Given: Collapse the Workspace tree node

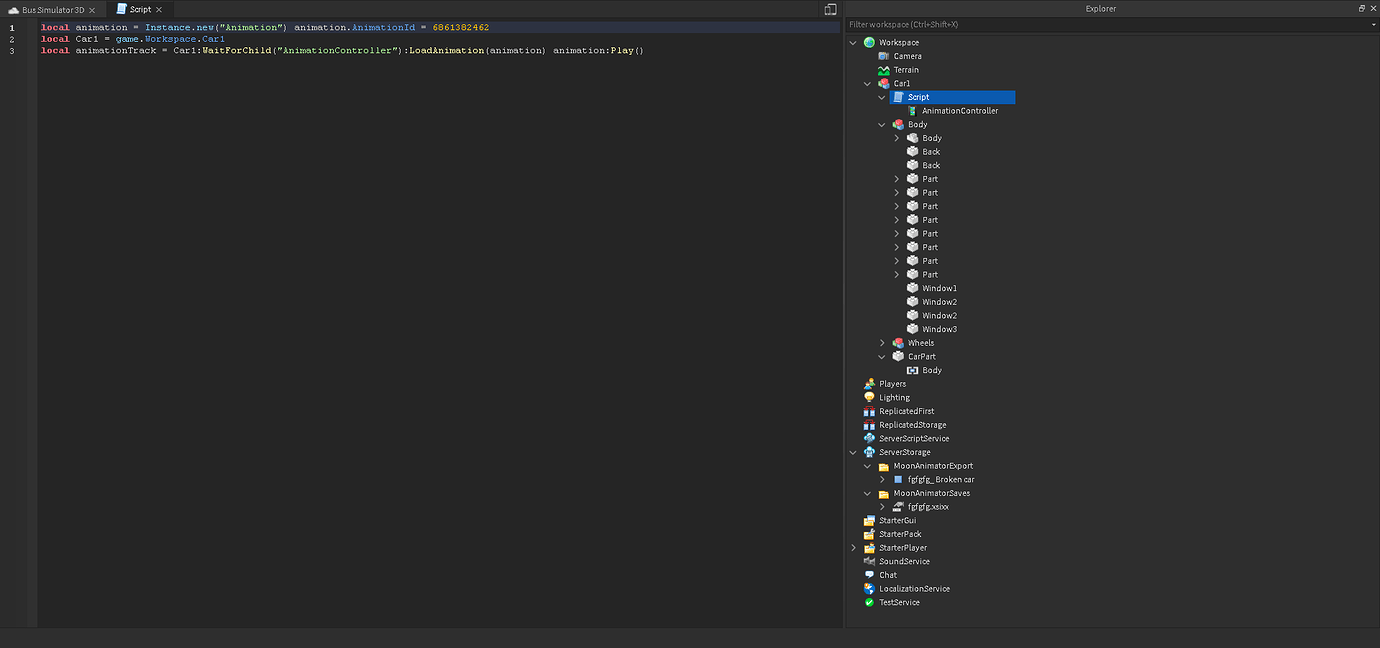Looking at the screenshot, I should (853, 42).
